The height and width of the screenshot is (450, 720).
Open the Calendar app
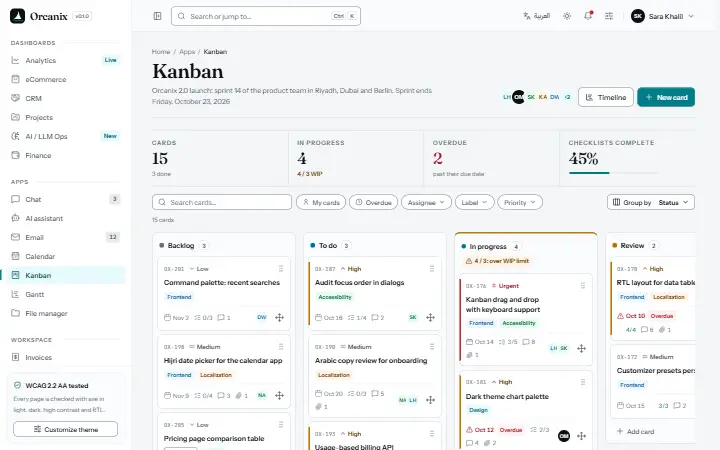[x=66, y=256]
